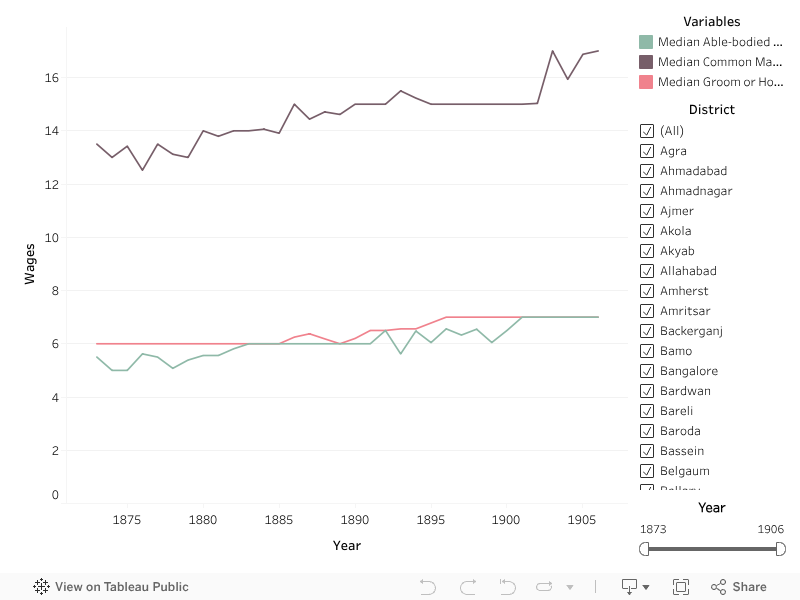Click the right handle of the Year slider
This screenshot has height=600, width=800.
780,549
